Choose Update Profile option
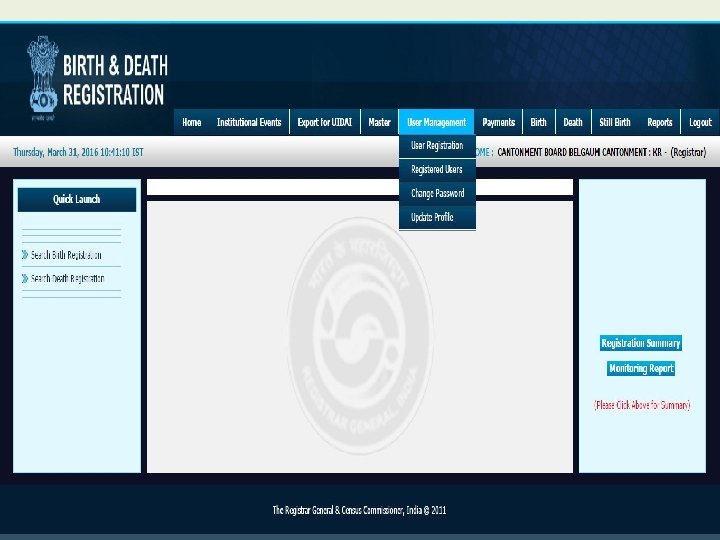This screenshot has width=720, height=540. (x=437, y=218)
